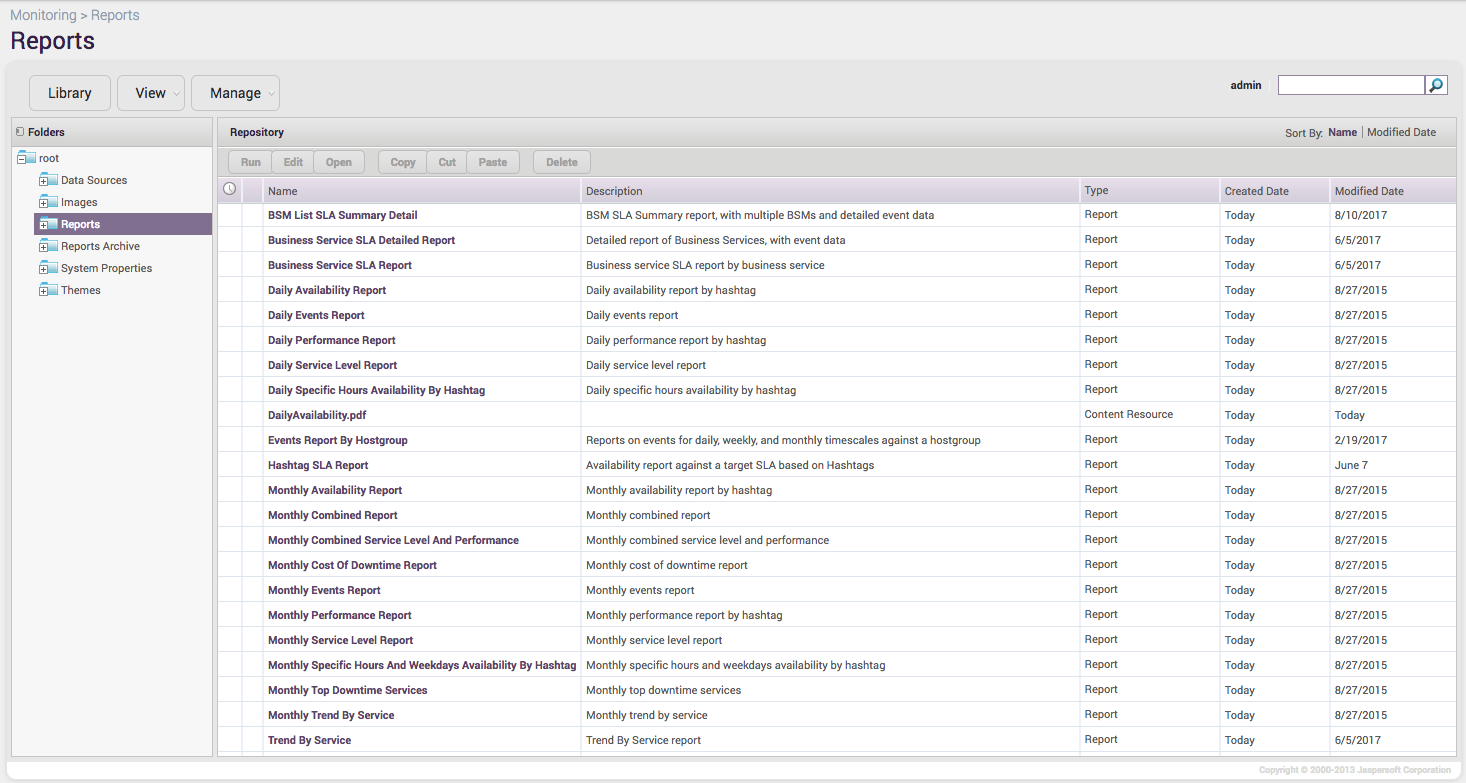
Task: Collapse the root folder tree
Action: click(x=22, y=159)
